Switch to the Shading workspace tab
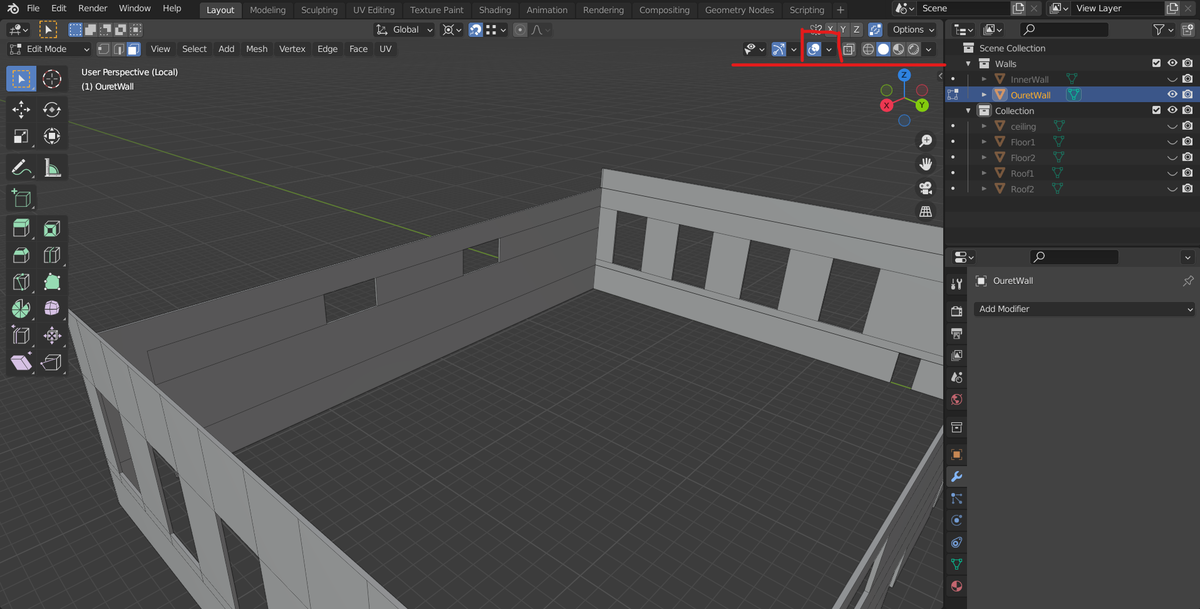 495,10
